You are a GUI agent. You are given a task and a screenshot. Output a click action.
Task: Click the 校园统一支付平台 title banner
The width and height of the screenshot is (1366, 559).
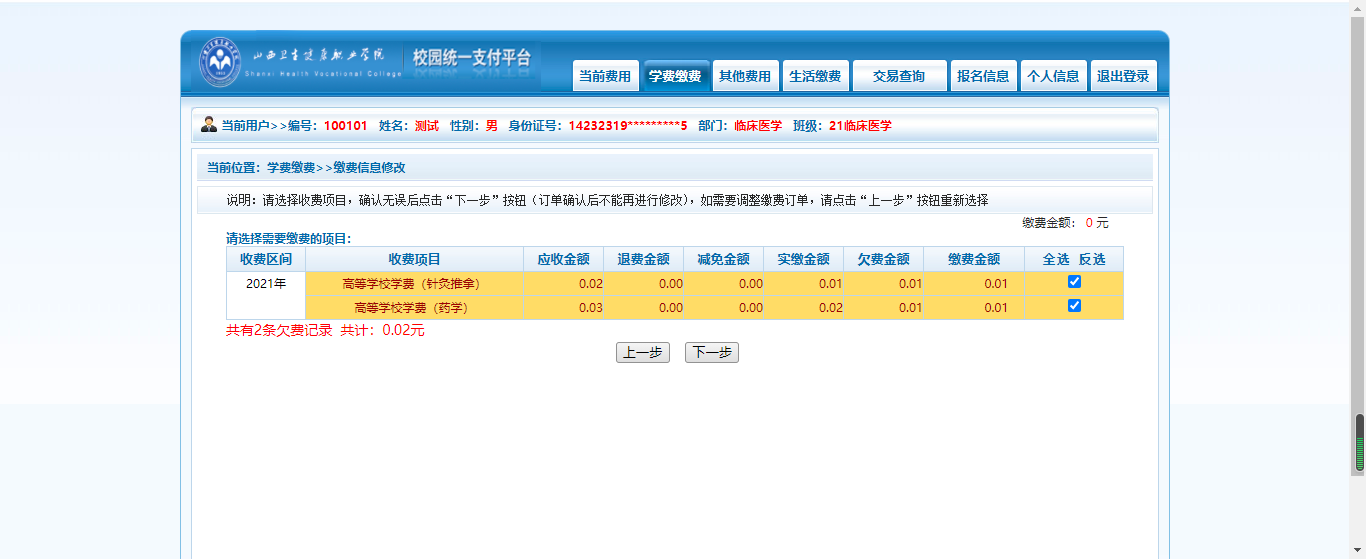tap(472, 58)
